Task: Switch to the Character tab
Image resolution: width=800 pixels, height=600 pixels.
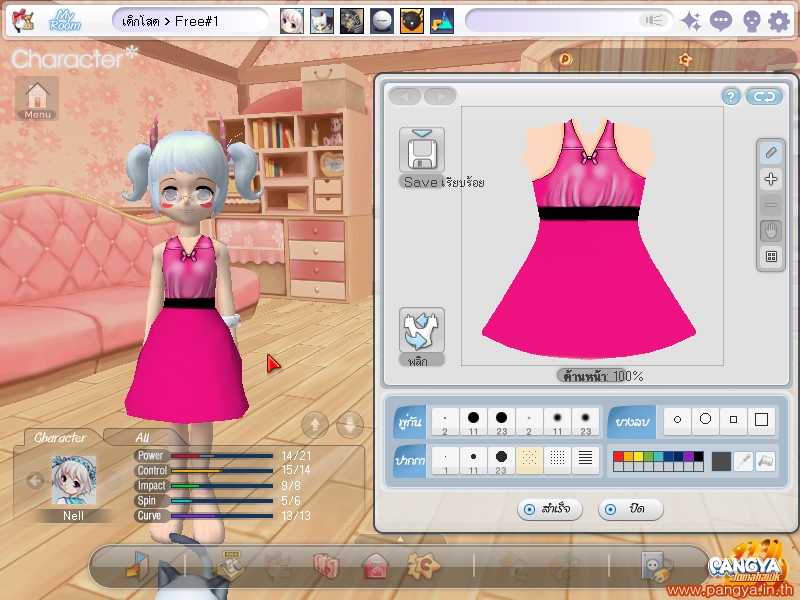Action: 60,437
